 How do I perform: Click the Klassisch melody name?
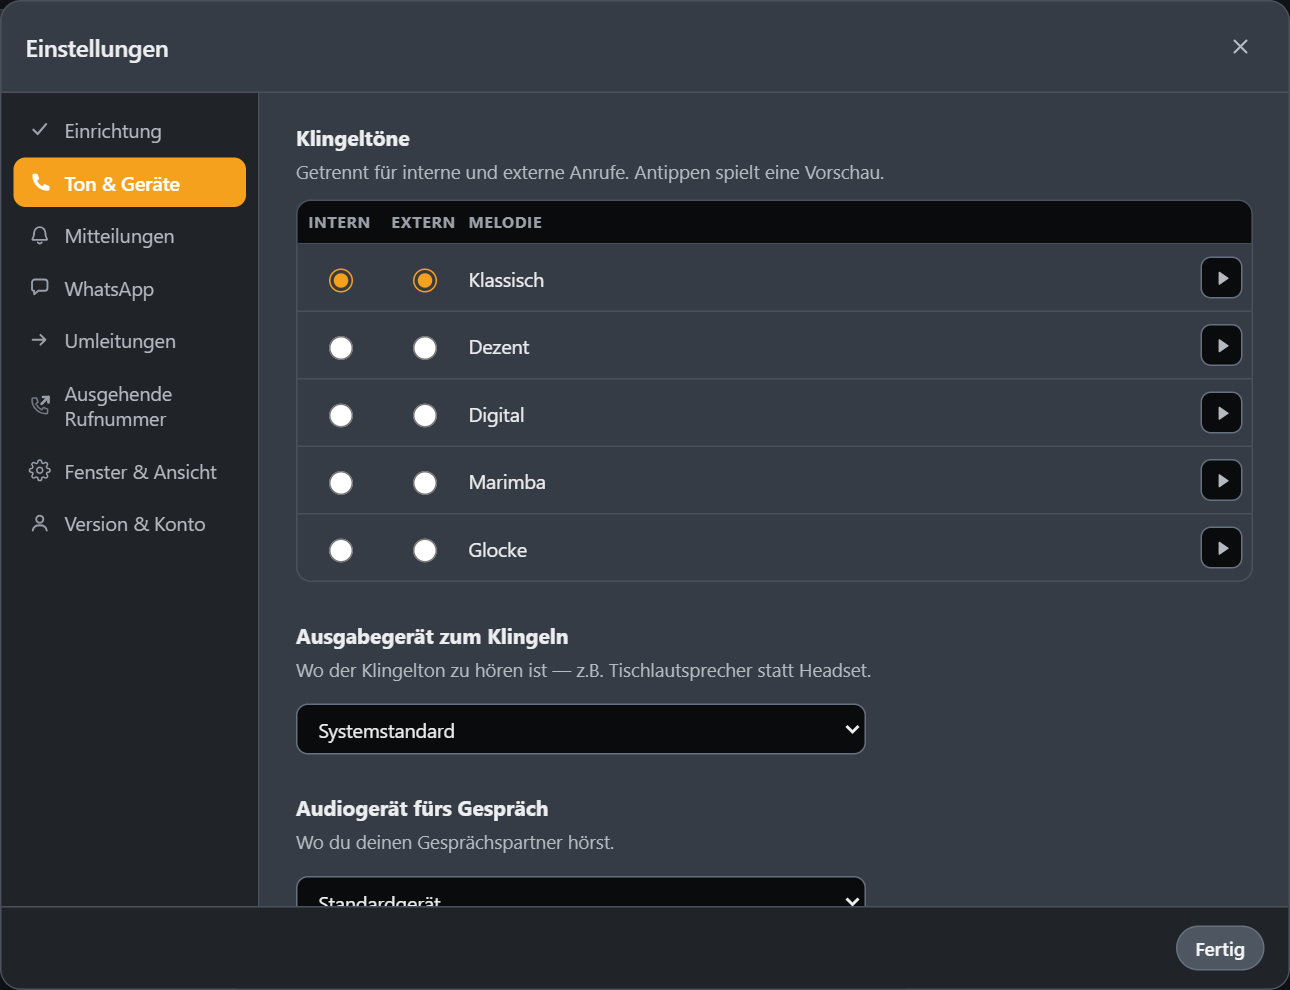click(506, 280)
